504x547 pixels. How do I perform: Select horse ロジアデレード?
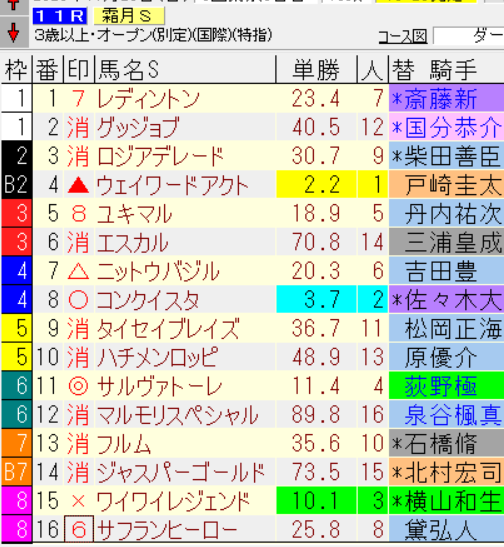(160, 156)
